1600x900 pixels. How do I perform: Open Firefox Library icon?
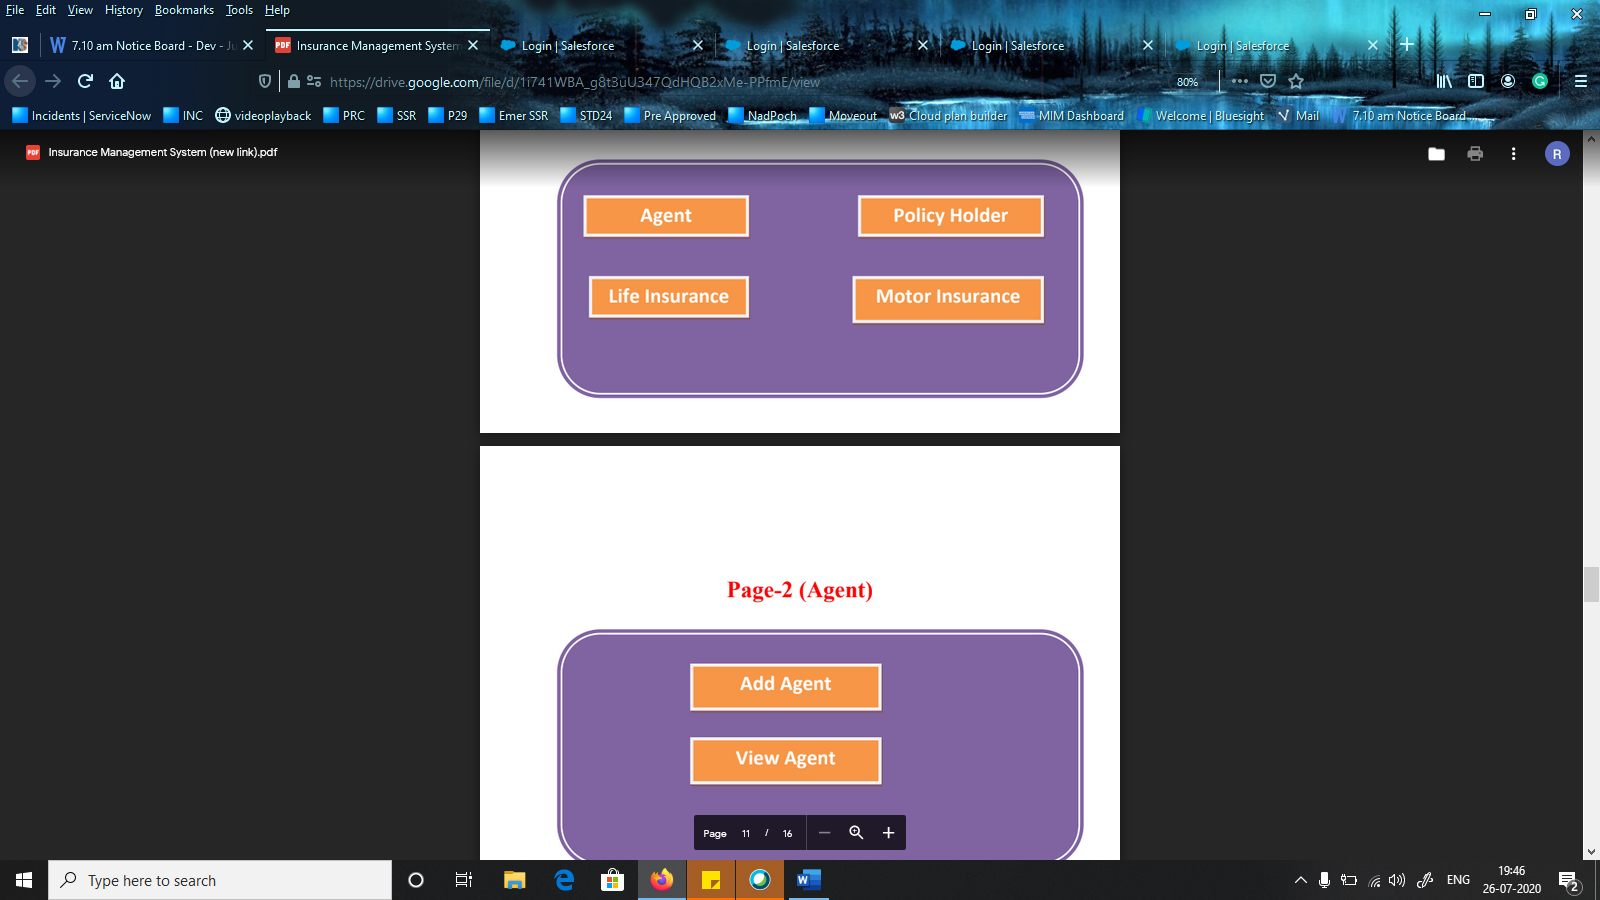[1444, 81]
